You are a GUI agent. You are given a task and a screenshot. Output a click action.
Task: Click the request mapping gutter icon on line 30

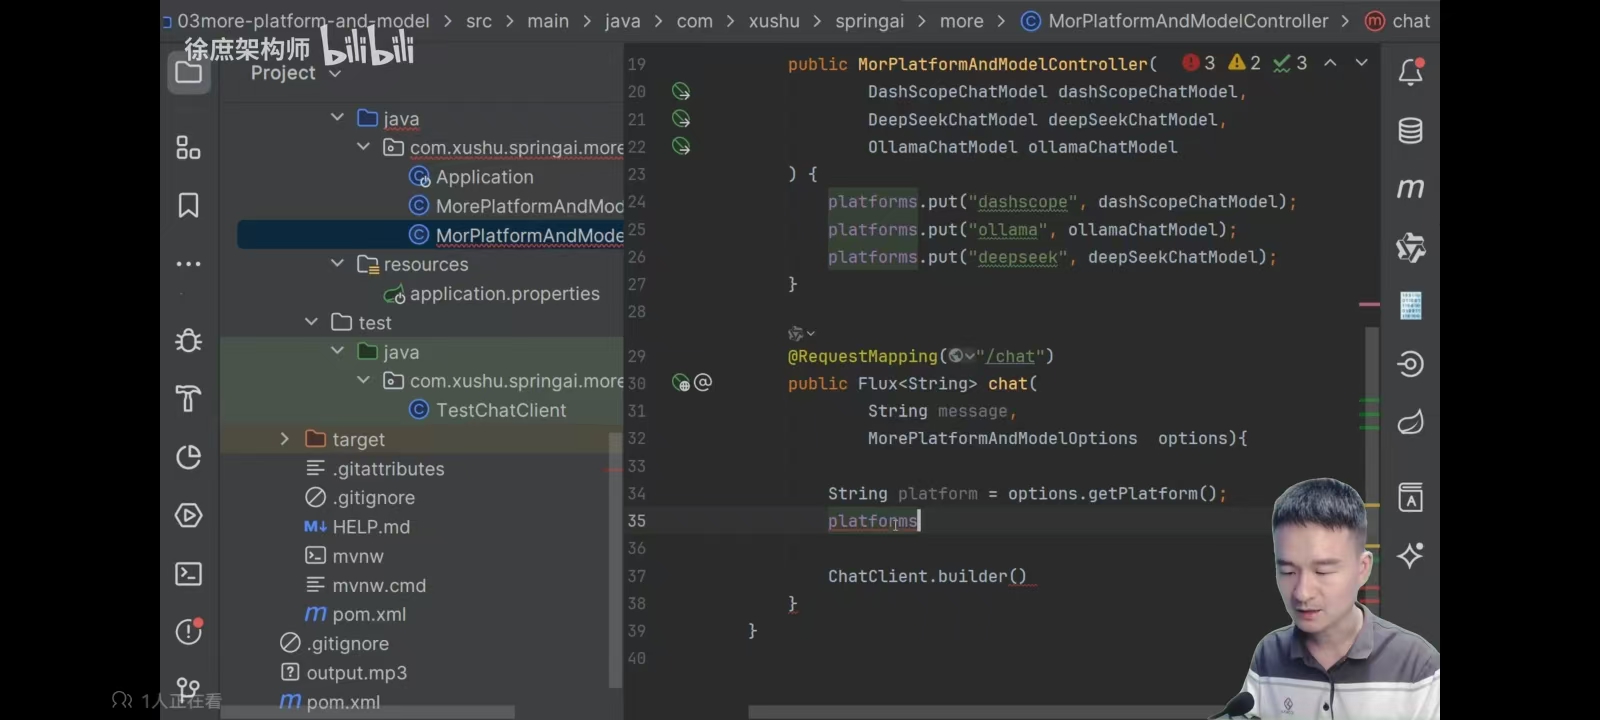pos(681,383)
